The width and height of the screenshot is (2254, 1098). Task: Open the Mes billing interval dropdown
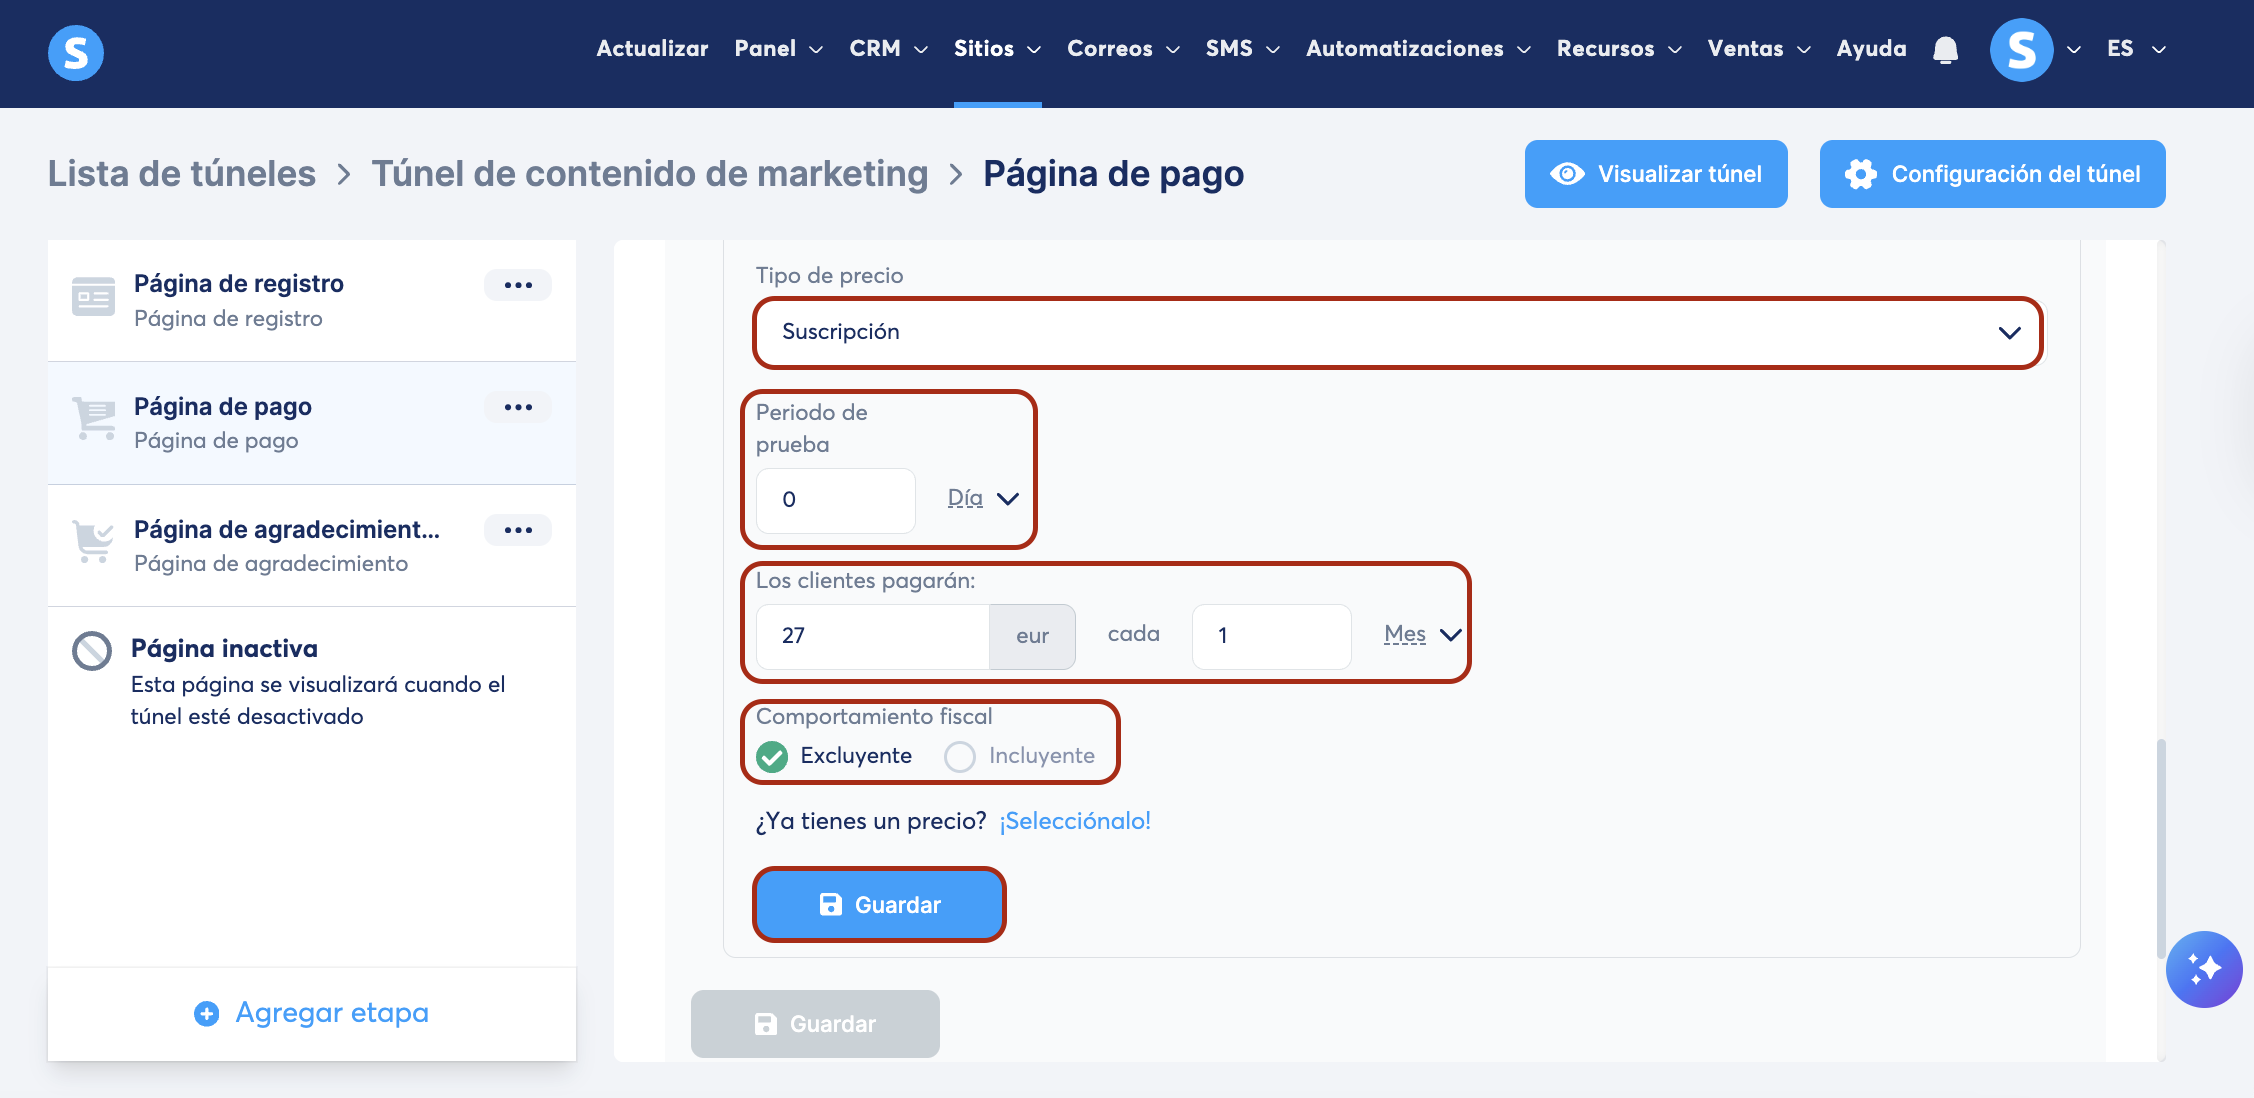click(x=1421, y=634)
